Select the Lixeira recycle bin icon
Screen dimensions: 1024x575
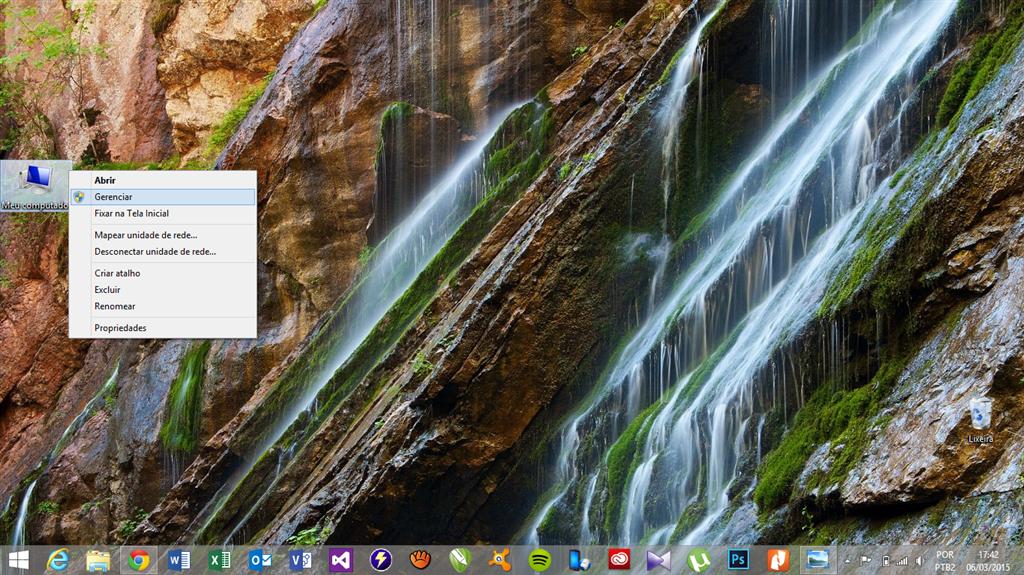[x=980, y=420]
